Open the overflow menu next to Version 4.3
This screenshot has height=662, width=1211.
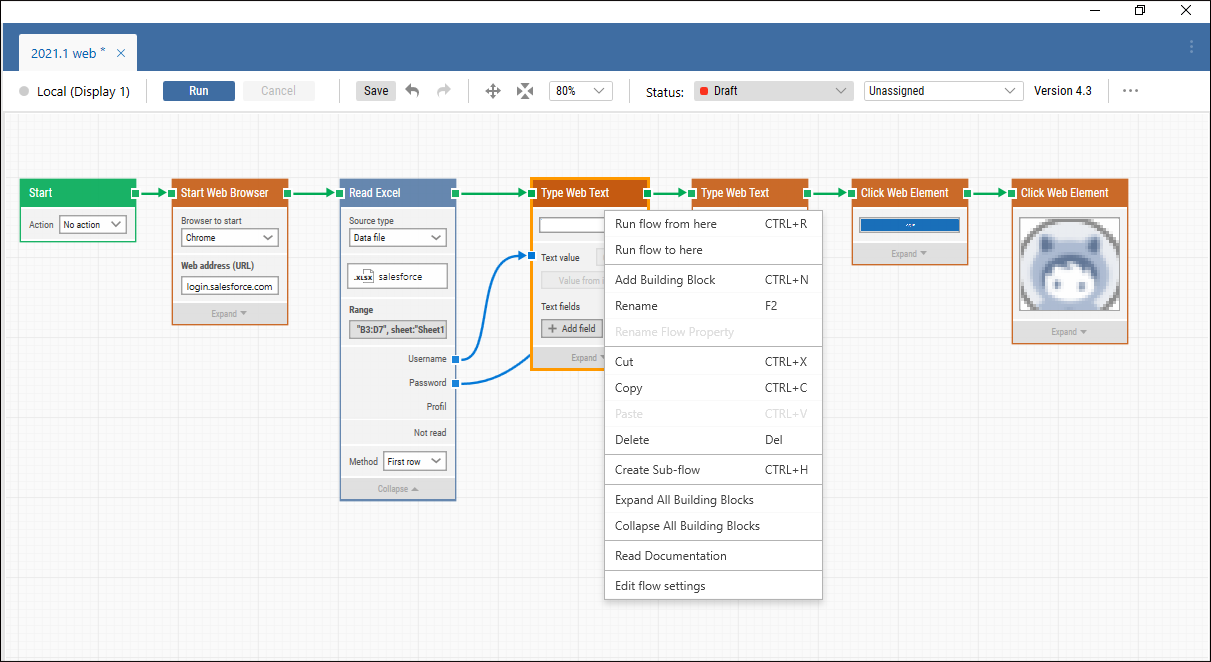point(1130,90)
